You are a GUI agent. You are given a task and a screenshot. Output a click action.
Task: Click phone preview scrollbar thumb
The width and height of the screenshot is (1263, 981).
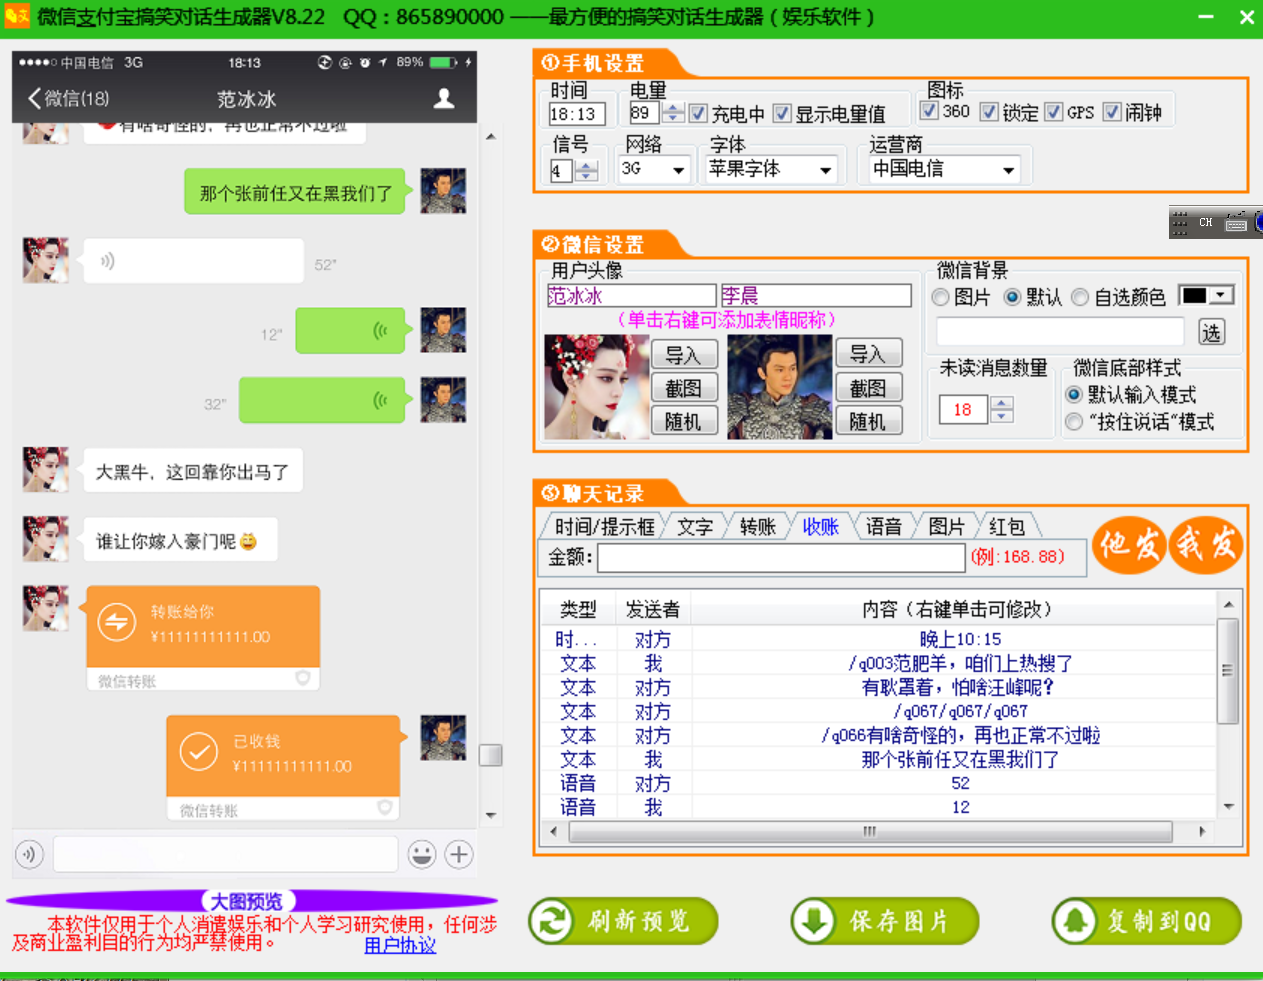click(x=490, y=755)
